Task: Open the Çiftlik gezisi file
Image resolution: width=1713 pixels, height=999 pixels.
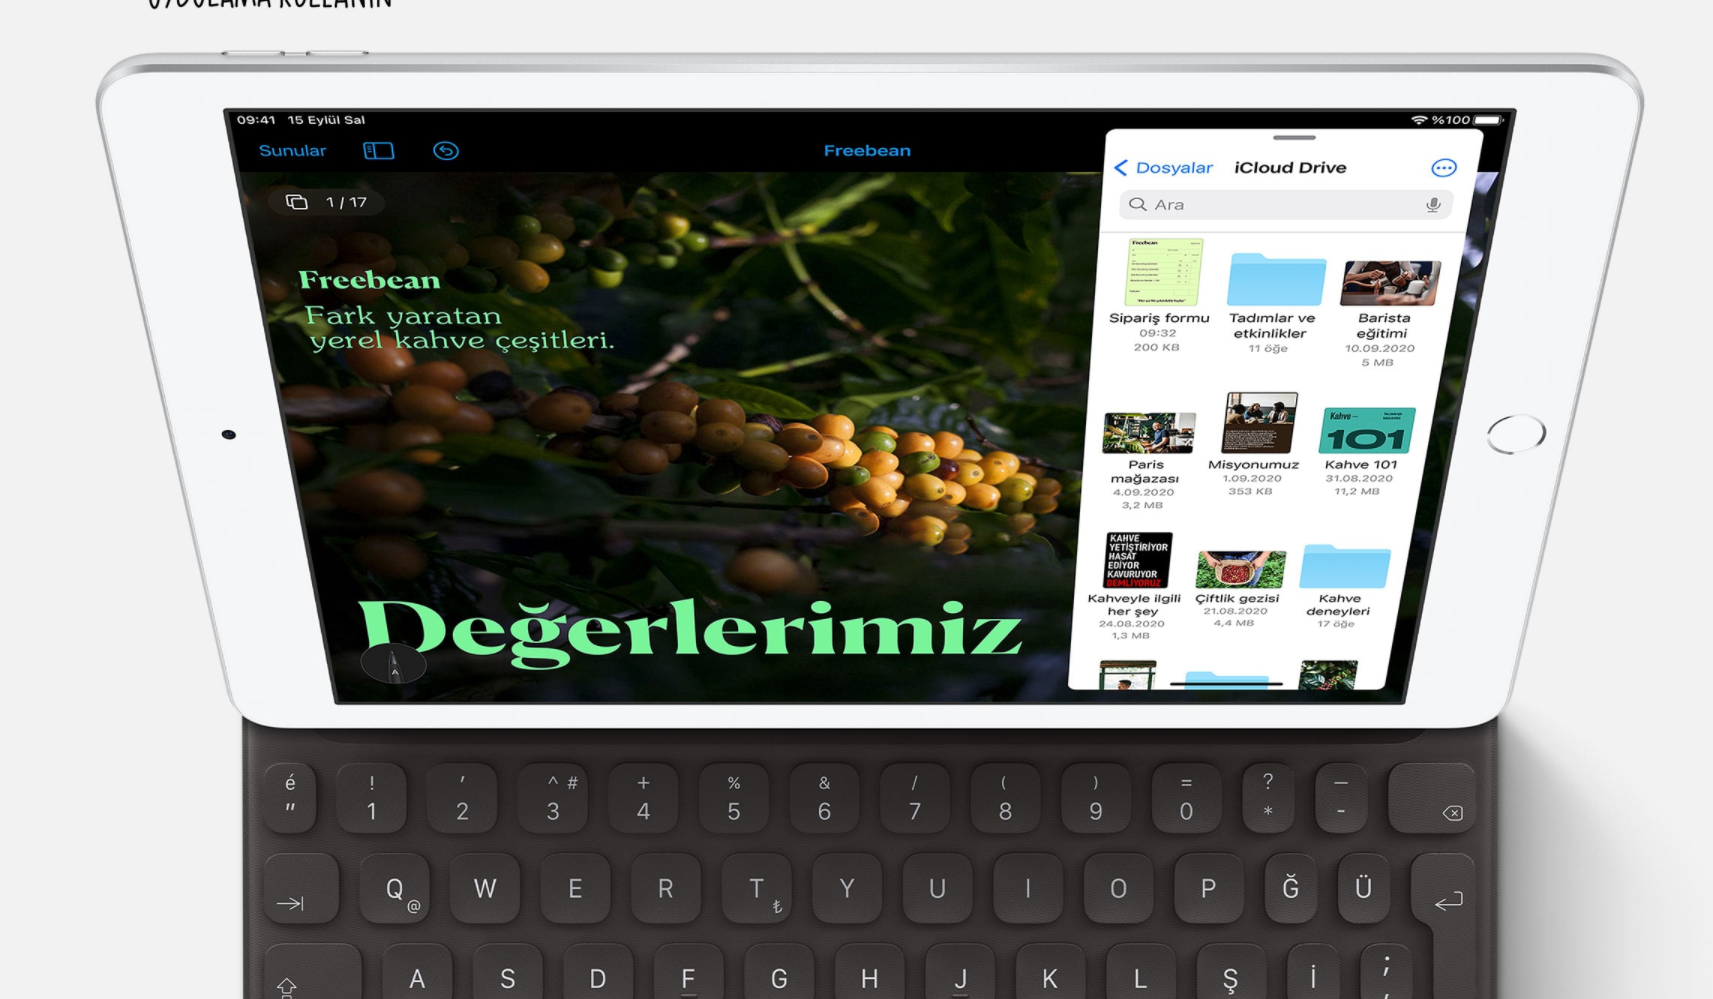Action: coord(1237,590)
